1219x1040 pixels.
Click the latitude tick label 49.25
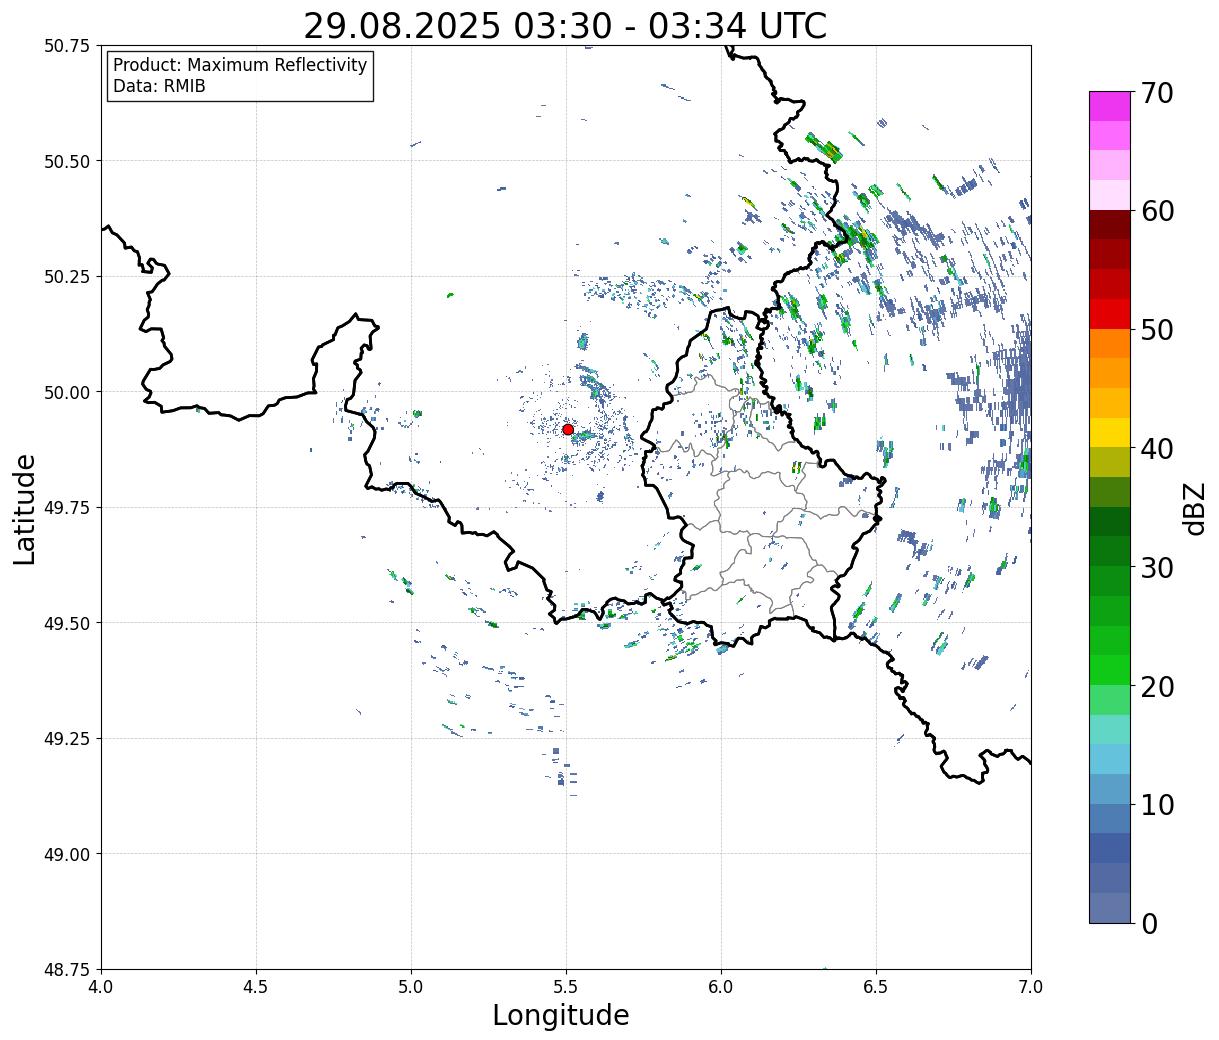coord(67,739)
